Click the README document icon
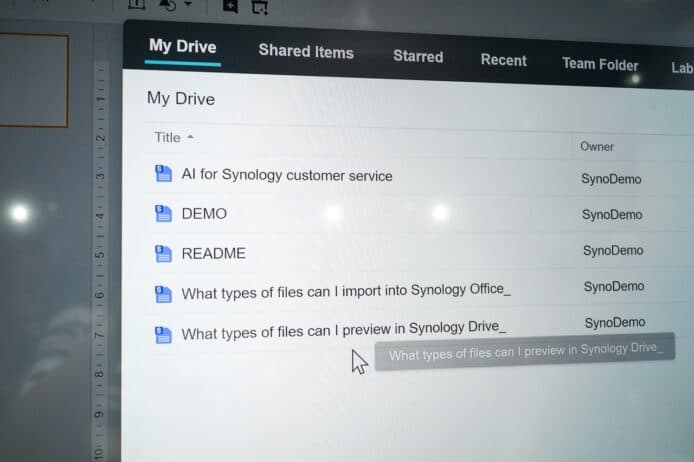694x462 pixels. tap(163, 253)
